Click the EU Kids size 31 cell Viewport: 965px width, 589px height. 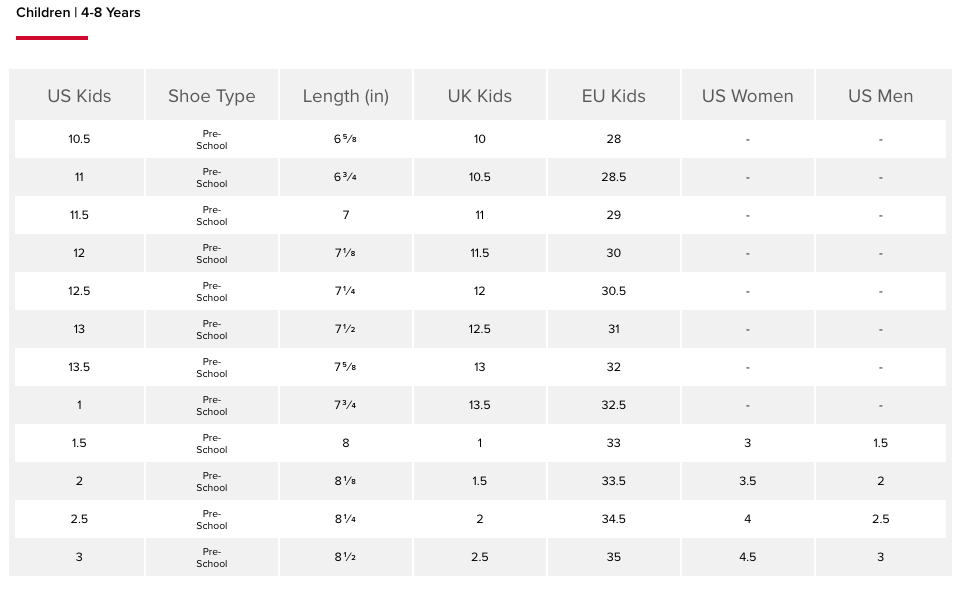(614, 329)
